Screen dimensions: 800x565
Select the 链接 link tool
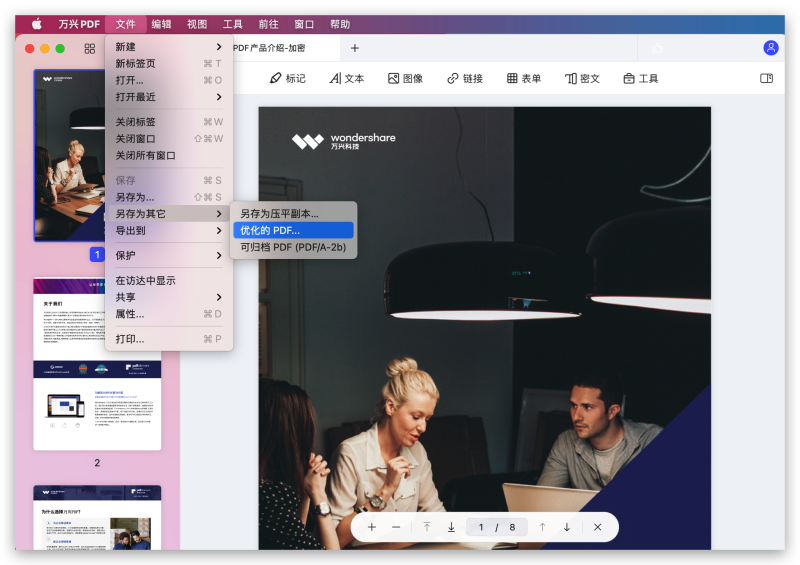tap(465, 78)
